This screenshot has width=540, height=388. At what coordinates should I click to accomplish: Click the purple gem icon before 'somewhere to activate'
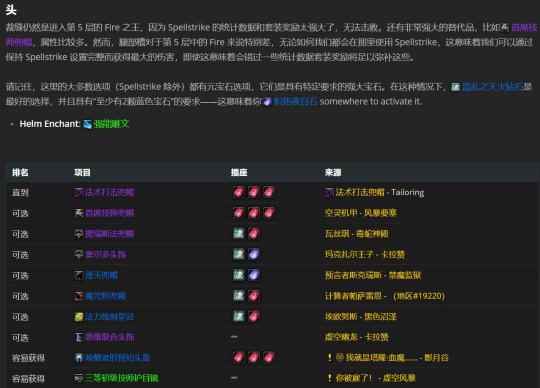268,102
